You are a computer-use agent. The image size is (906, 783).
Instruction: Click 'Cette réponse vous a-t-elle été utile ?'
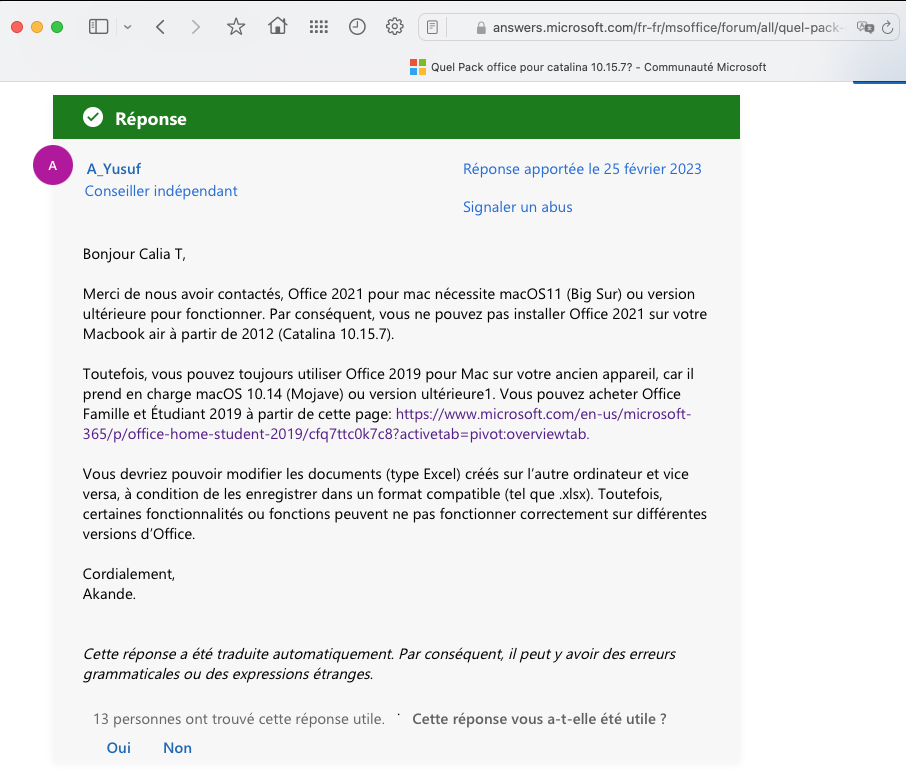coord(539,719)
